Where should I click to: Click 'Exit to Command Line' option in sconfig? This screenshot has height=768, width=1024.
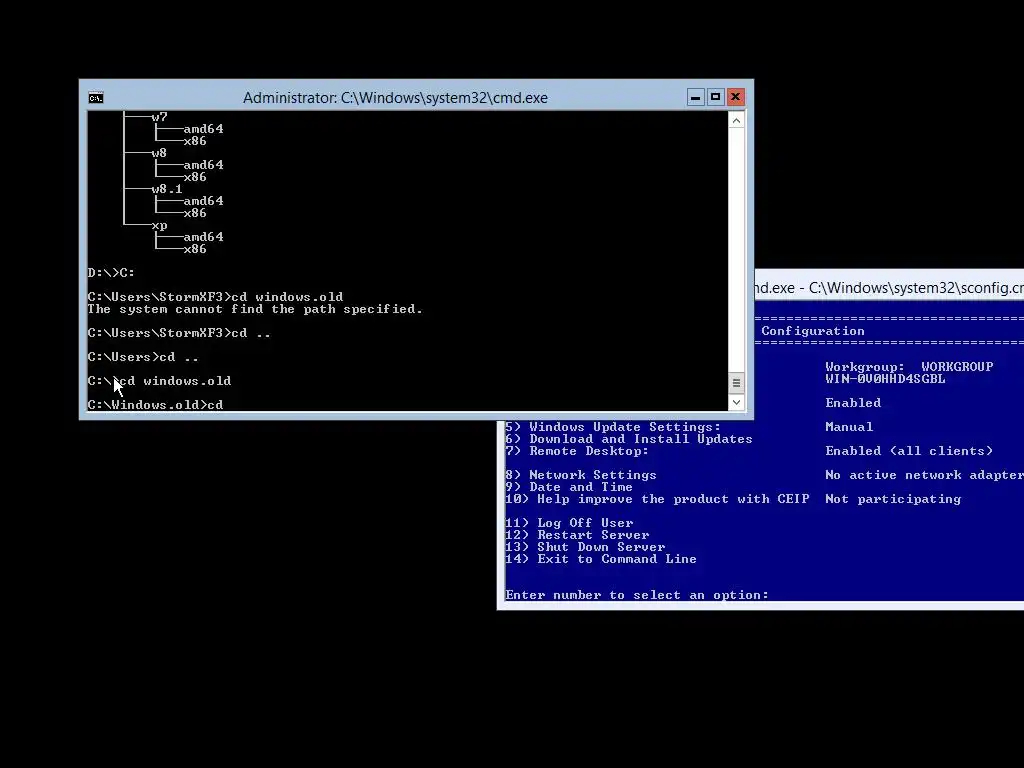tap(601, 559)
